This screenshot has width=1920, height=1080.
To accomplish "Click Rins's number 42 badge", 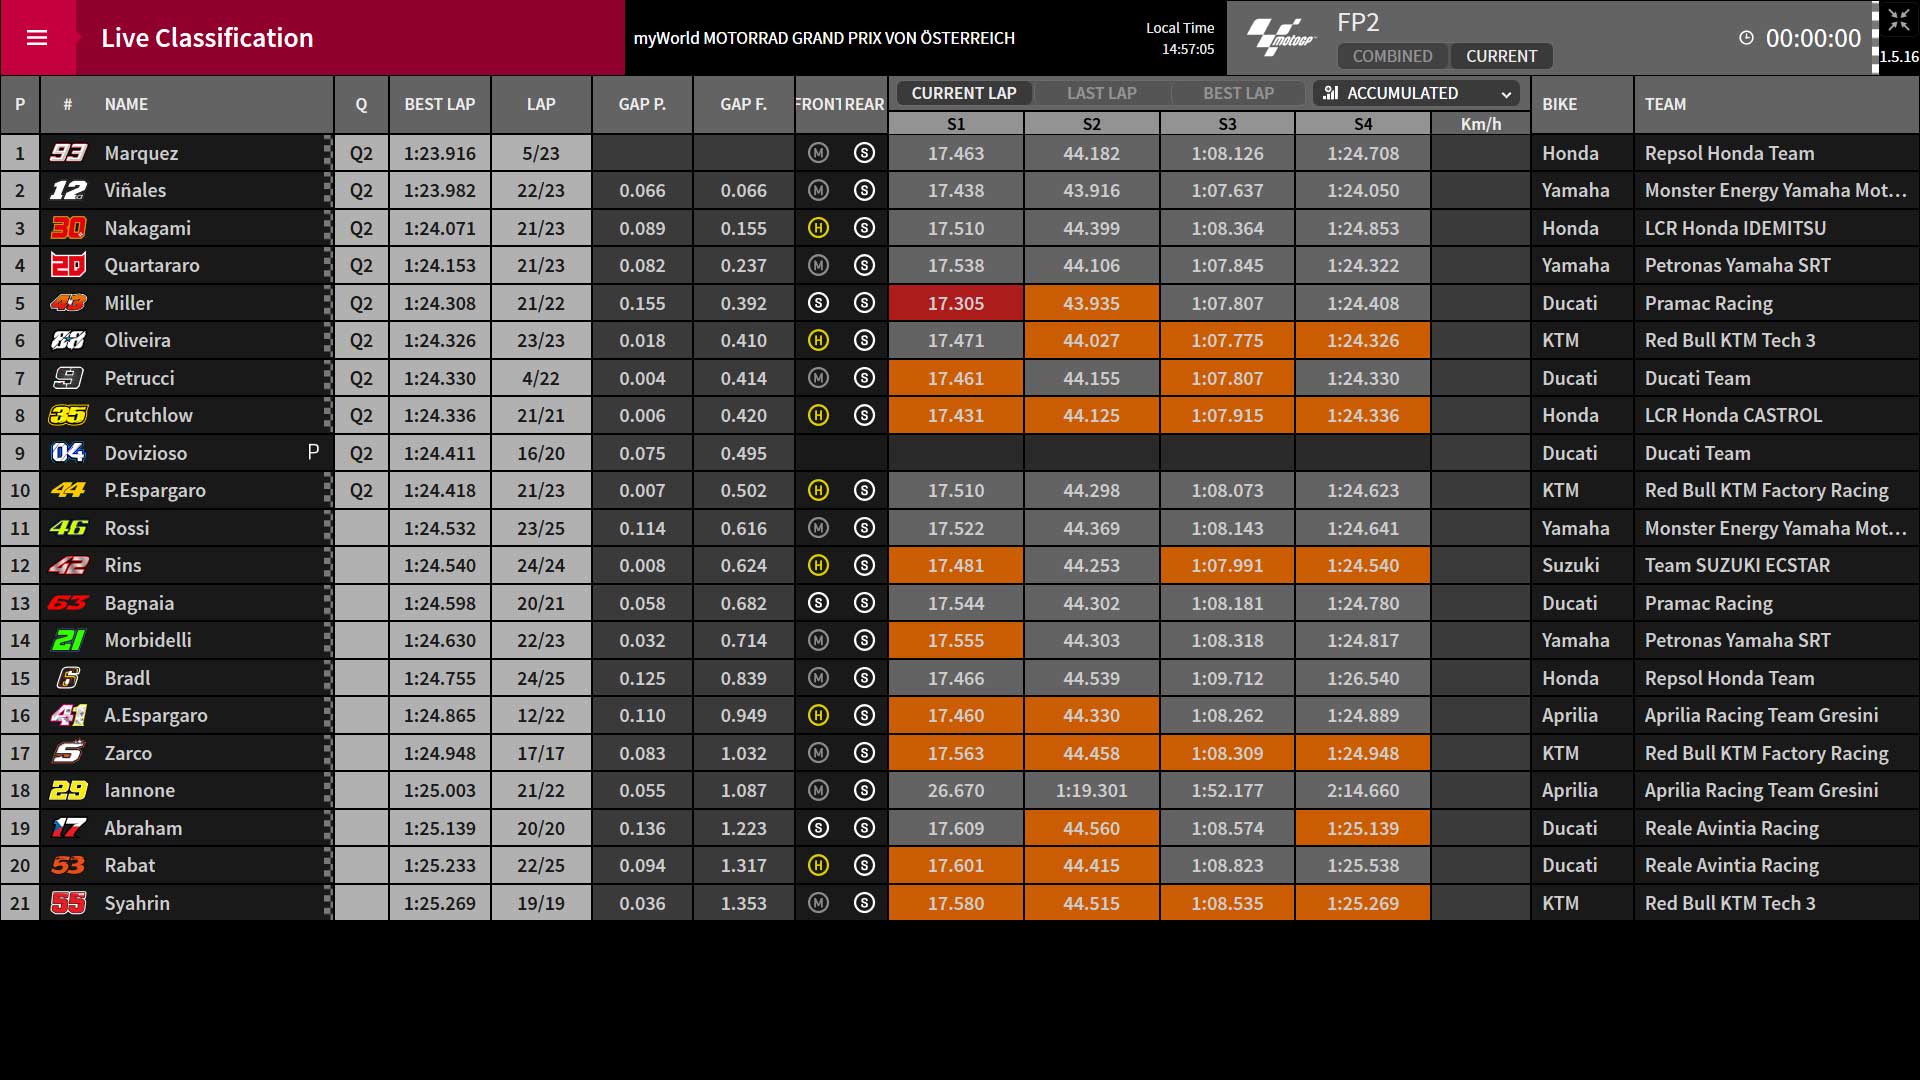I will pyautogui.click(x=68, y=565).
